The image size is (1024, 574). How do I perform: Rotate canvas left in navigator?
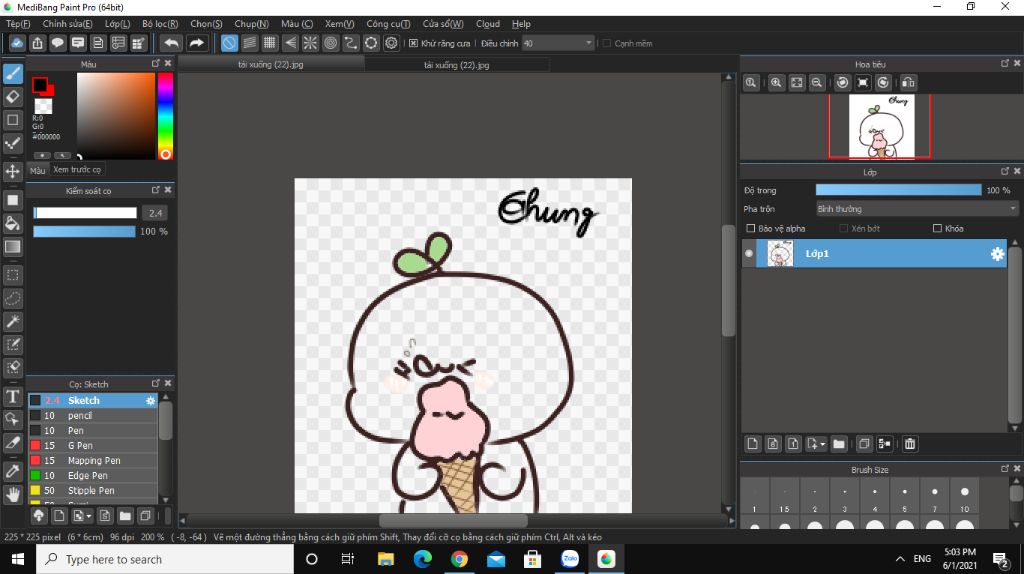[842, 83]
